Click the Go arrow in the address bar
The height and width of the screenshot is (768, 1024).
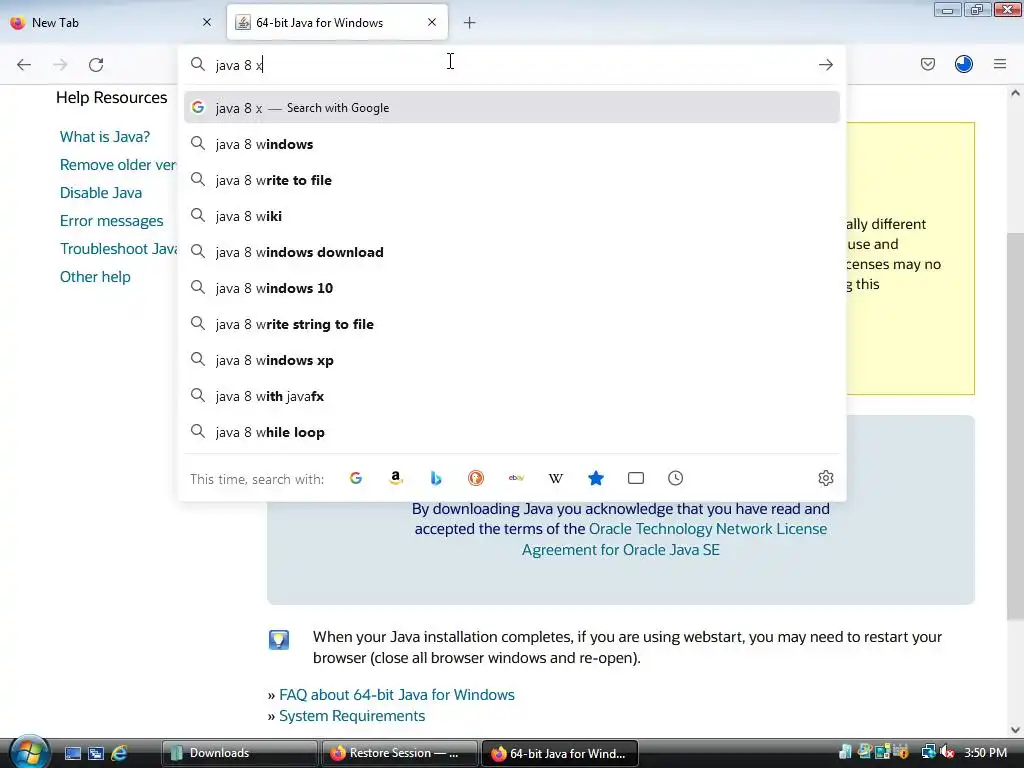pos(825,65)
